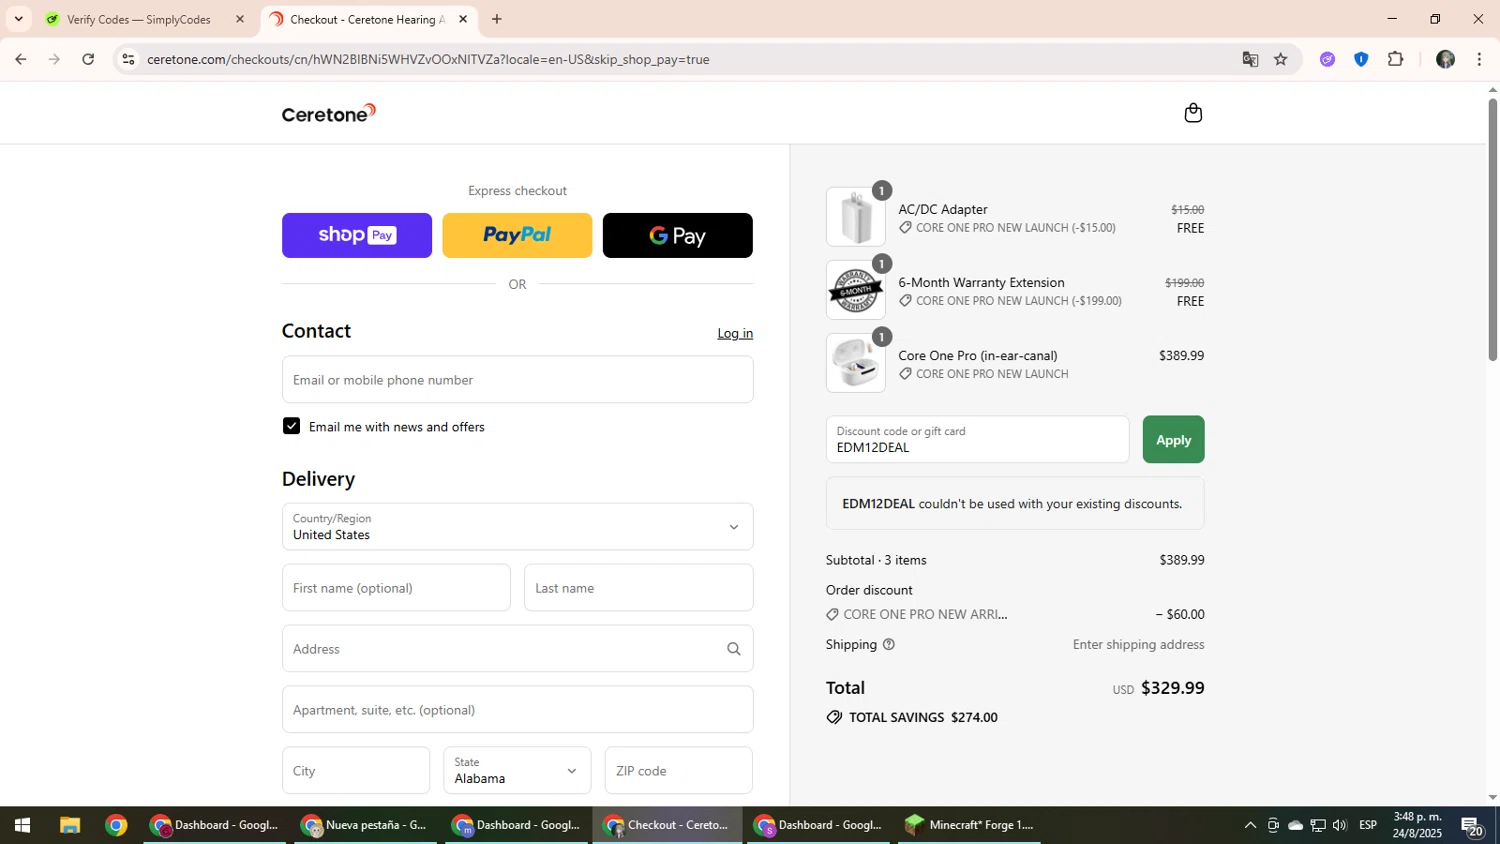Click the AC/DC Adapter product thumbnail
Image resolution: width=1500 pixels, height=844 pixels.
pos(856,217)
